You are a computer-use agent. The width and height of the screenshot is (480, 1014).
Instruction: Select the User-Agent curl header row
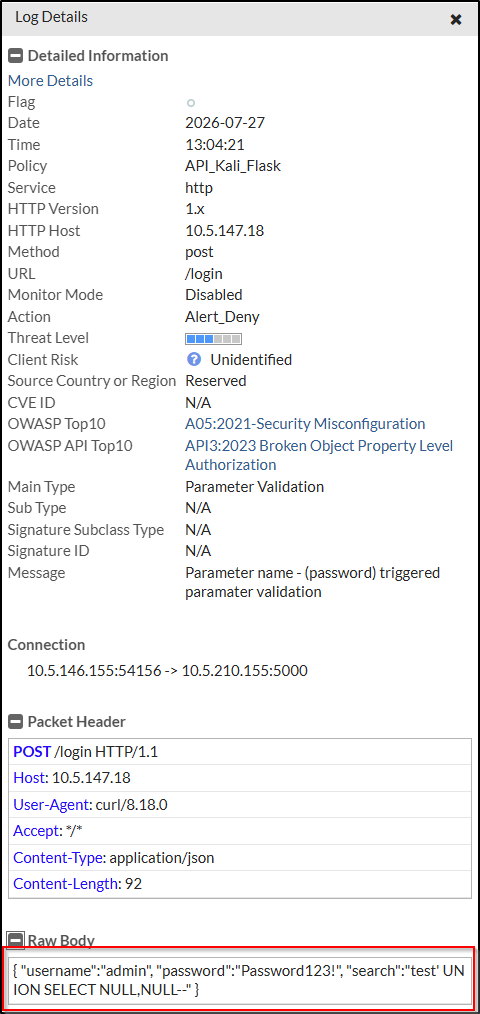(239, 805)
